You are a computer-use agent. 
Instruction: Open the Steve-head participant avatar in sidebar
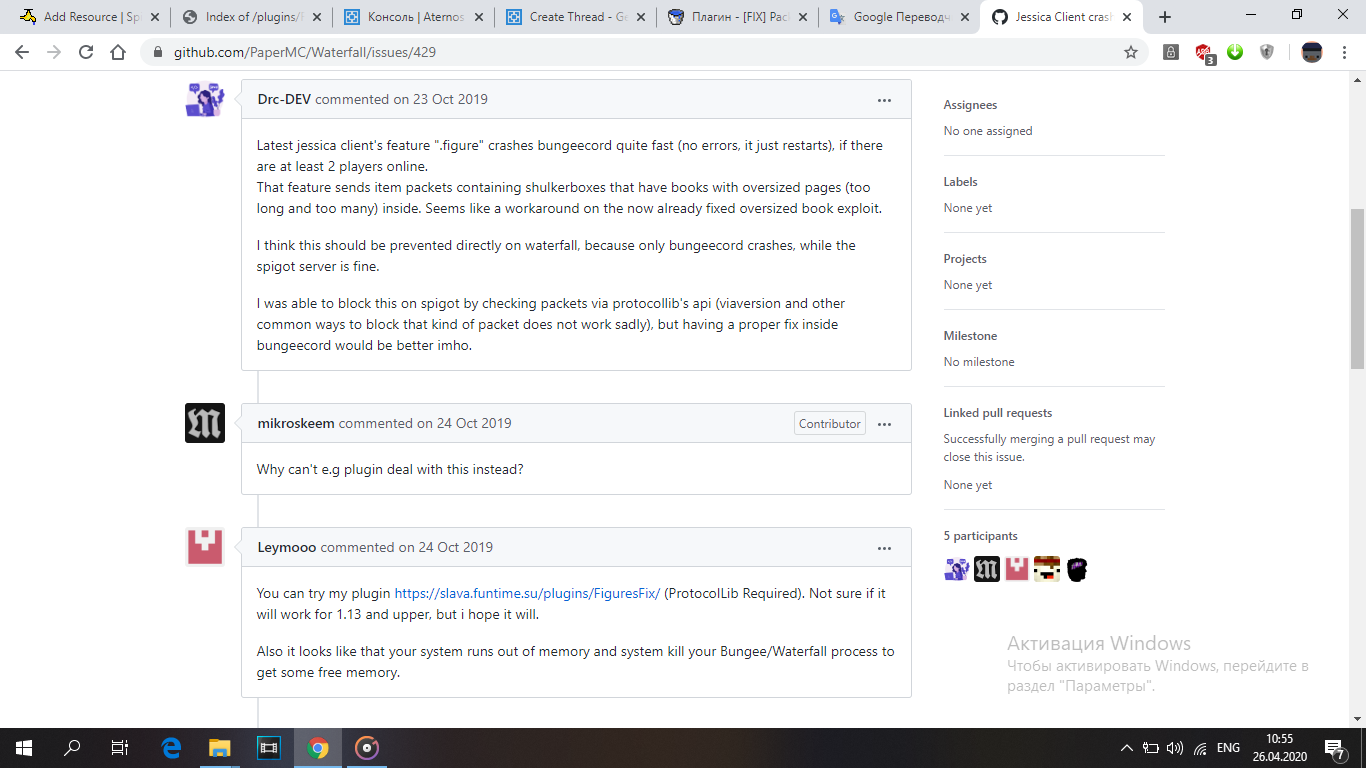pyautogui.click(x=1047, y=569)
